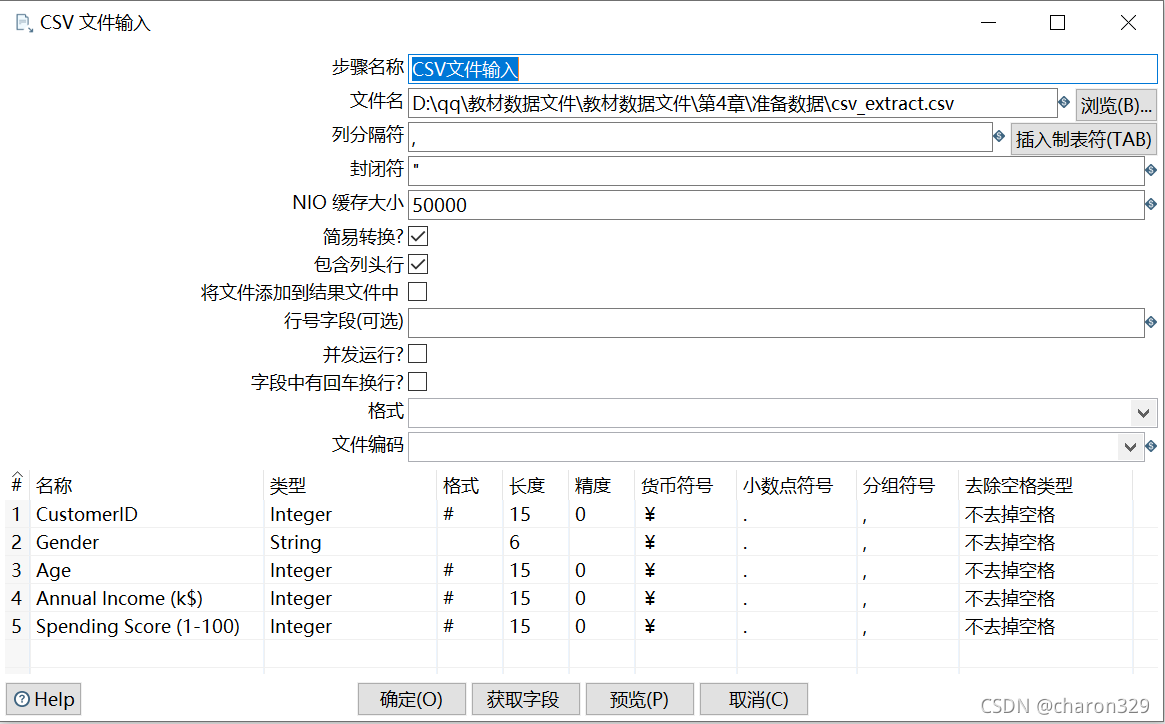Click the CSV step icon in the title bar

pos(22,21)
